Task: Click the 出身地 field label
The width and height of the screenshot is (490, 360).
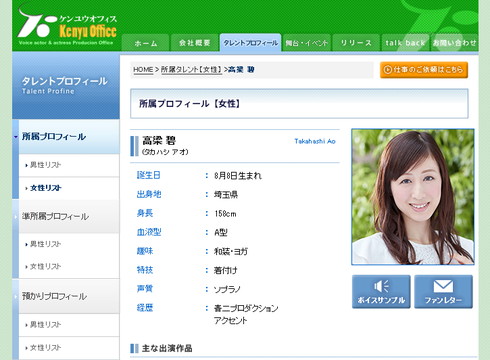Action: coord(149,194)
